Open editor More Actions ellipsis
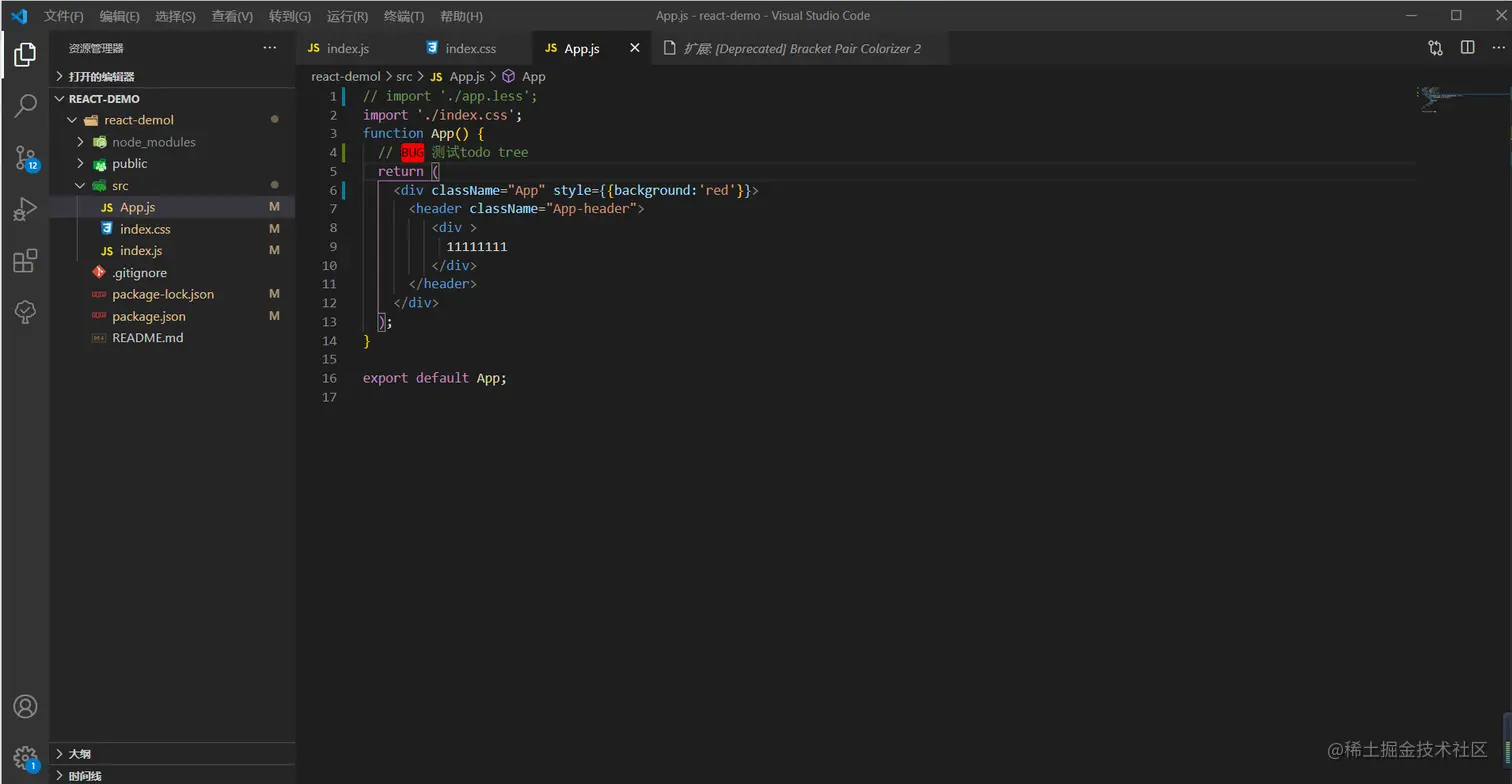Viewport: 1512px width, 784px height. pyautogui.click(x=1499, y=48)
